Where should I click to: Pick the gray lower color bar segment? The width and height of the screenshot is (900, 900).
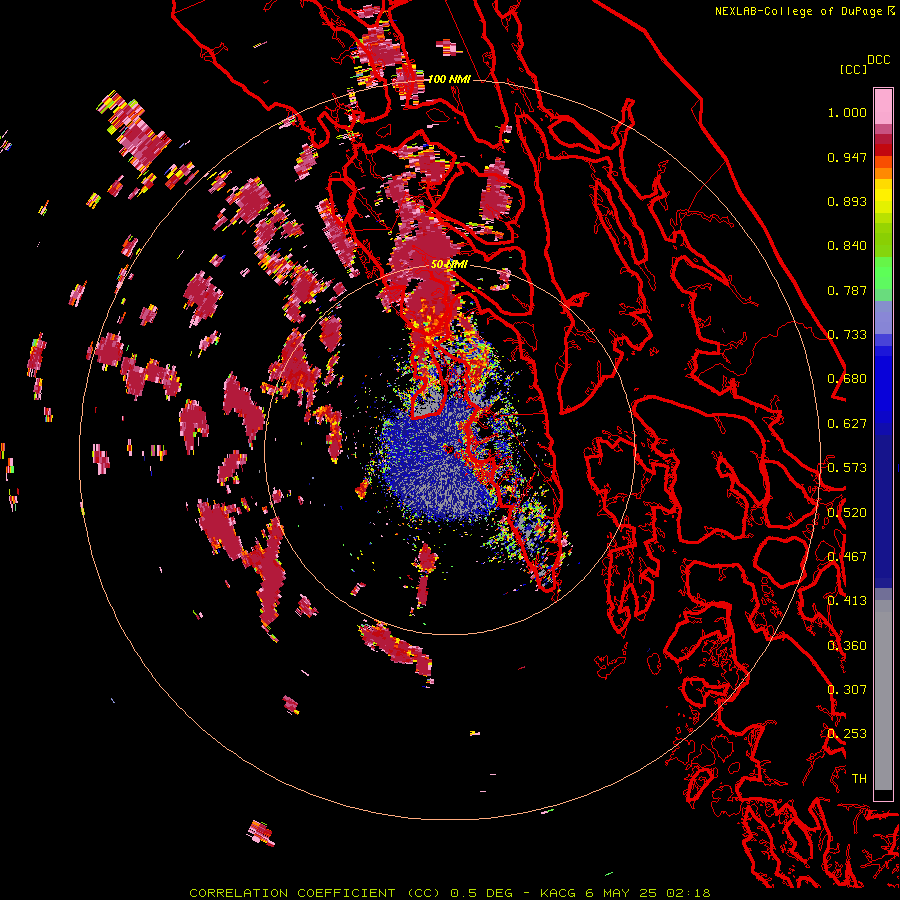click(x=883, y=695)
